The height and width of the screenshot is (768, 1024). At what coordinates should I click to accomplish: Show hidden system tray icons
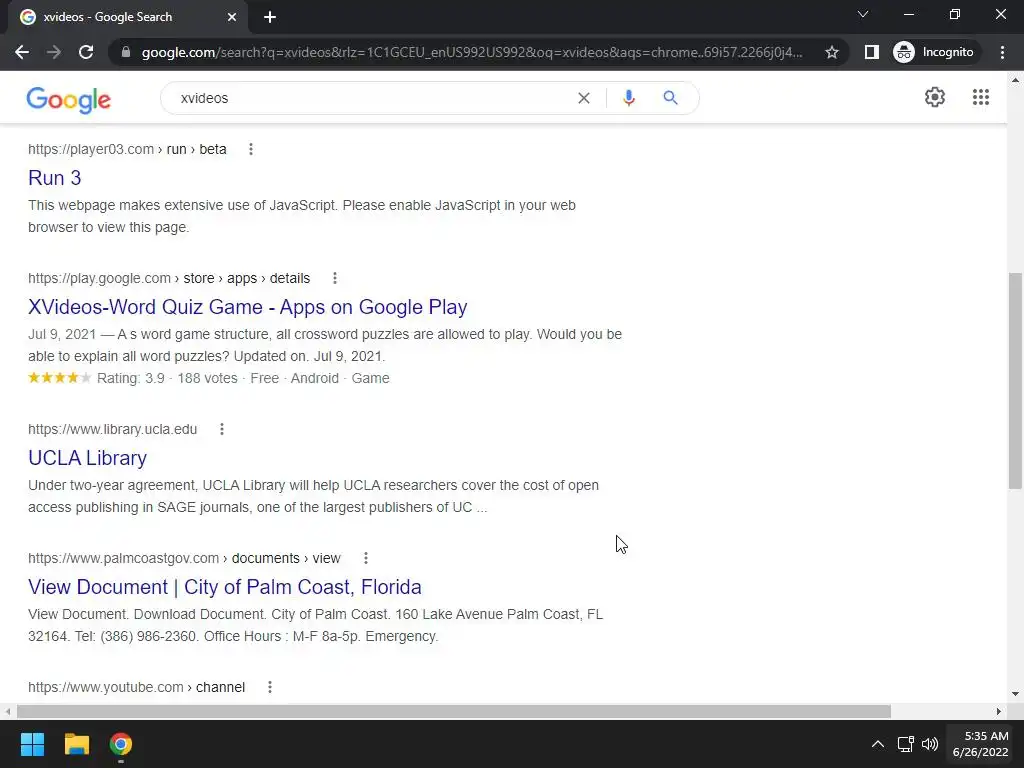pos(878,744)
